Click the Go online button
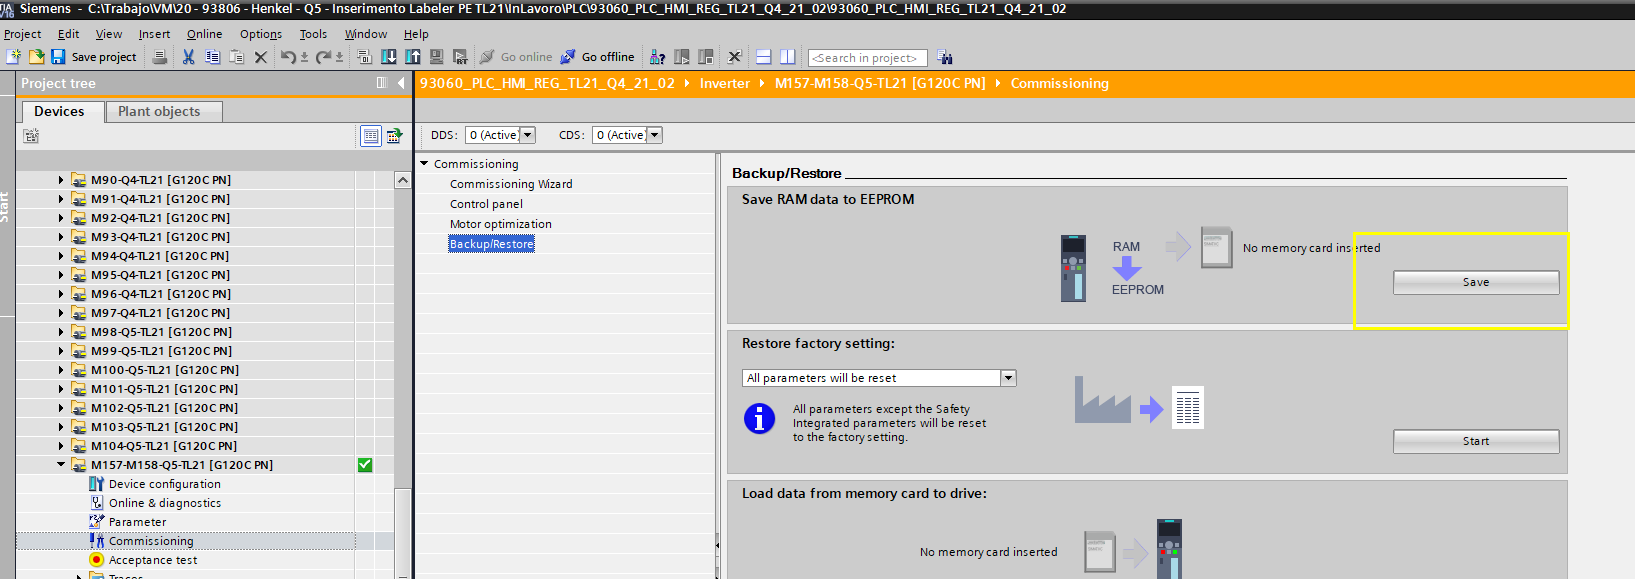Viewport: 1635px width, 579px height. click(516, 57)
